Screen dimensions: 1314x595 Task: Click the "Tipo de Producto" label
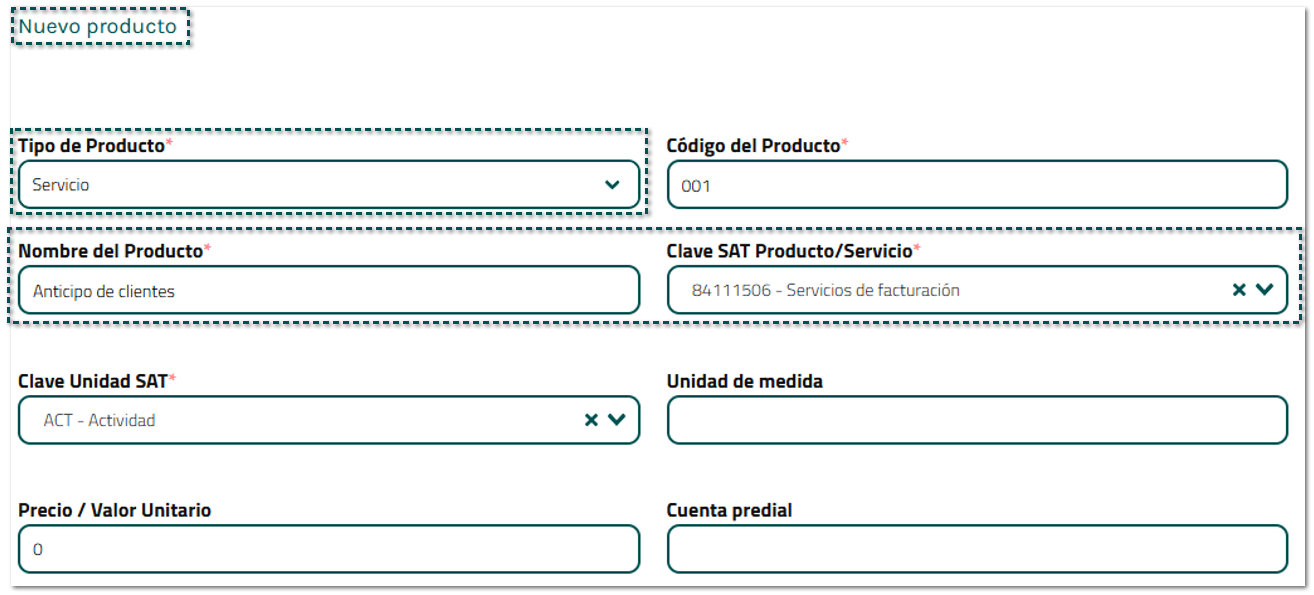click(x=91, y=146)
